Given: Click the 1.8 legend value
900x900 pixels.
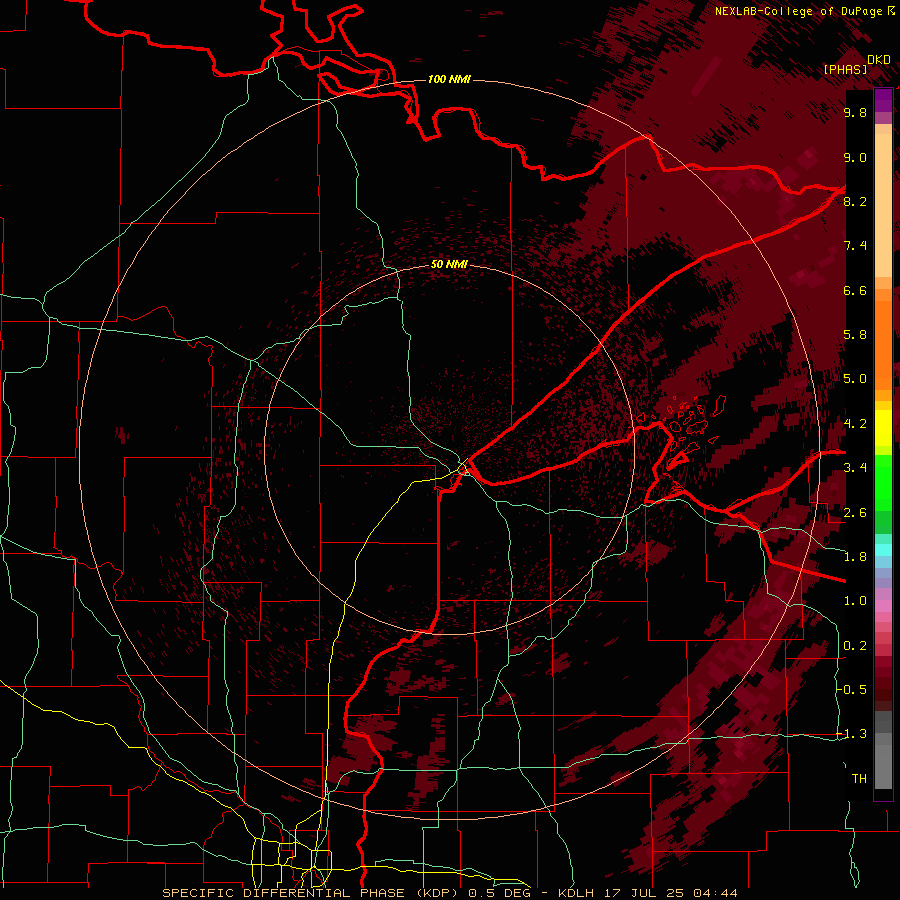Looking at the screenshot, I should [x=855, y=557].
